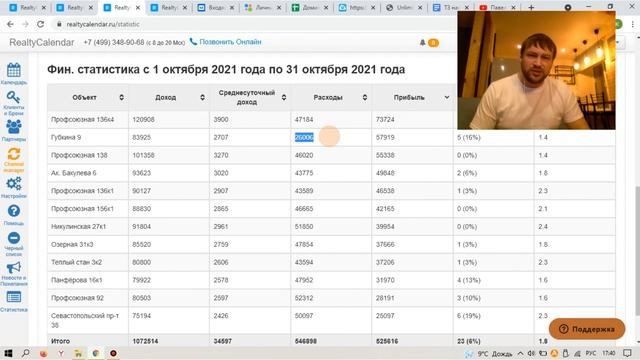Click income value 120908
Viewport: 640px width, 360px height.
143,120
